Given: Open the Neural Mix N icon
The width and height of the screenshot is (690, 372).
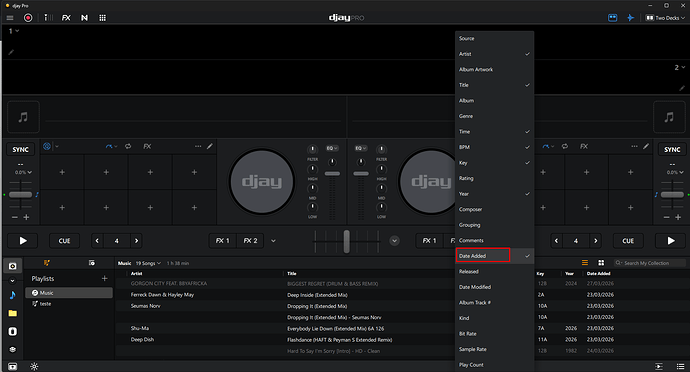Looking at the screenshot, I should click(x=84, y=18).
